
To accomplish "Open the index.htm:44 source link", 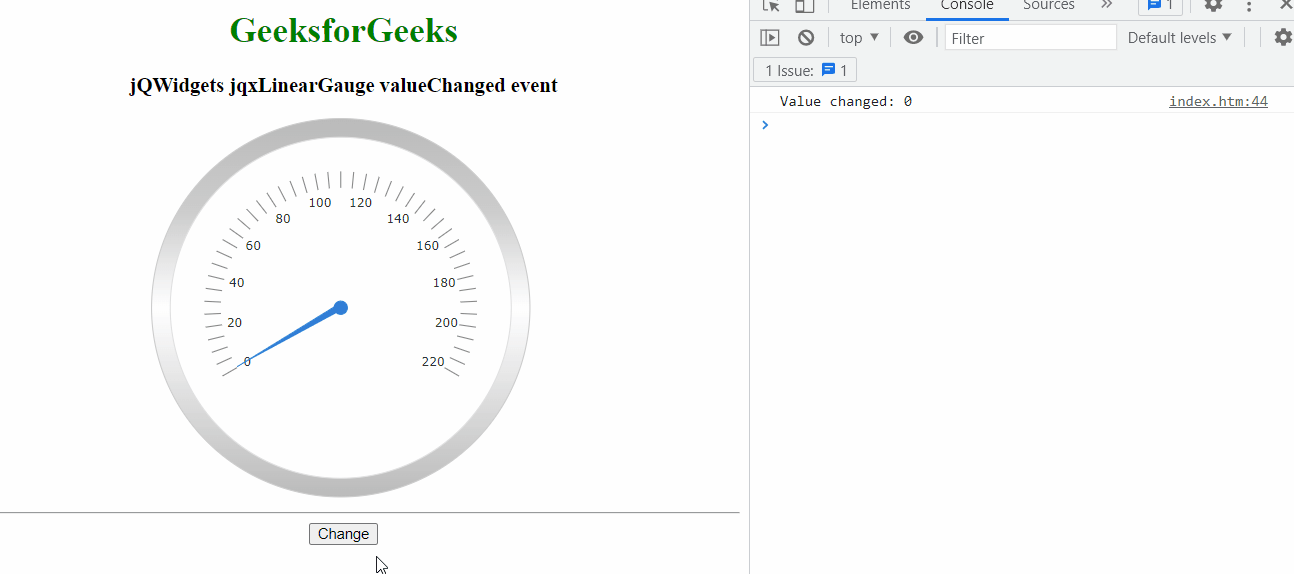I will point(1218,102).
